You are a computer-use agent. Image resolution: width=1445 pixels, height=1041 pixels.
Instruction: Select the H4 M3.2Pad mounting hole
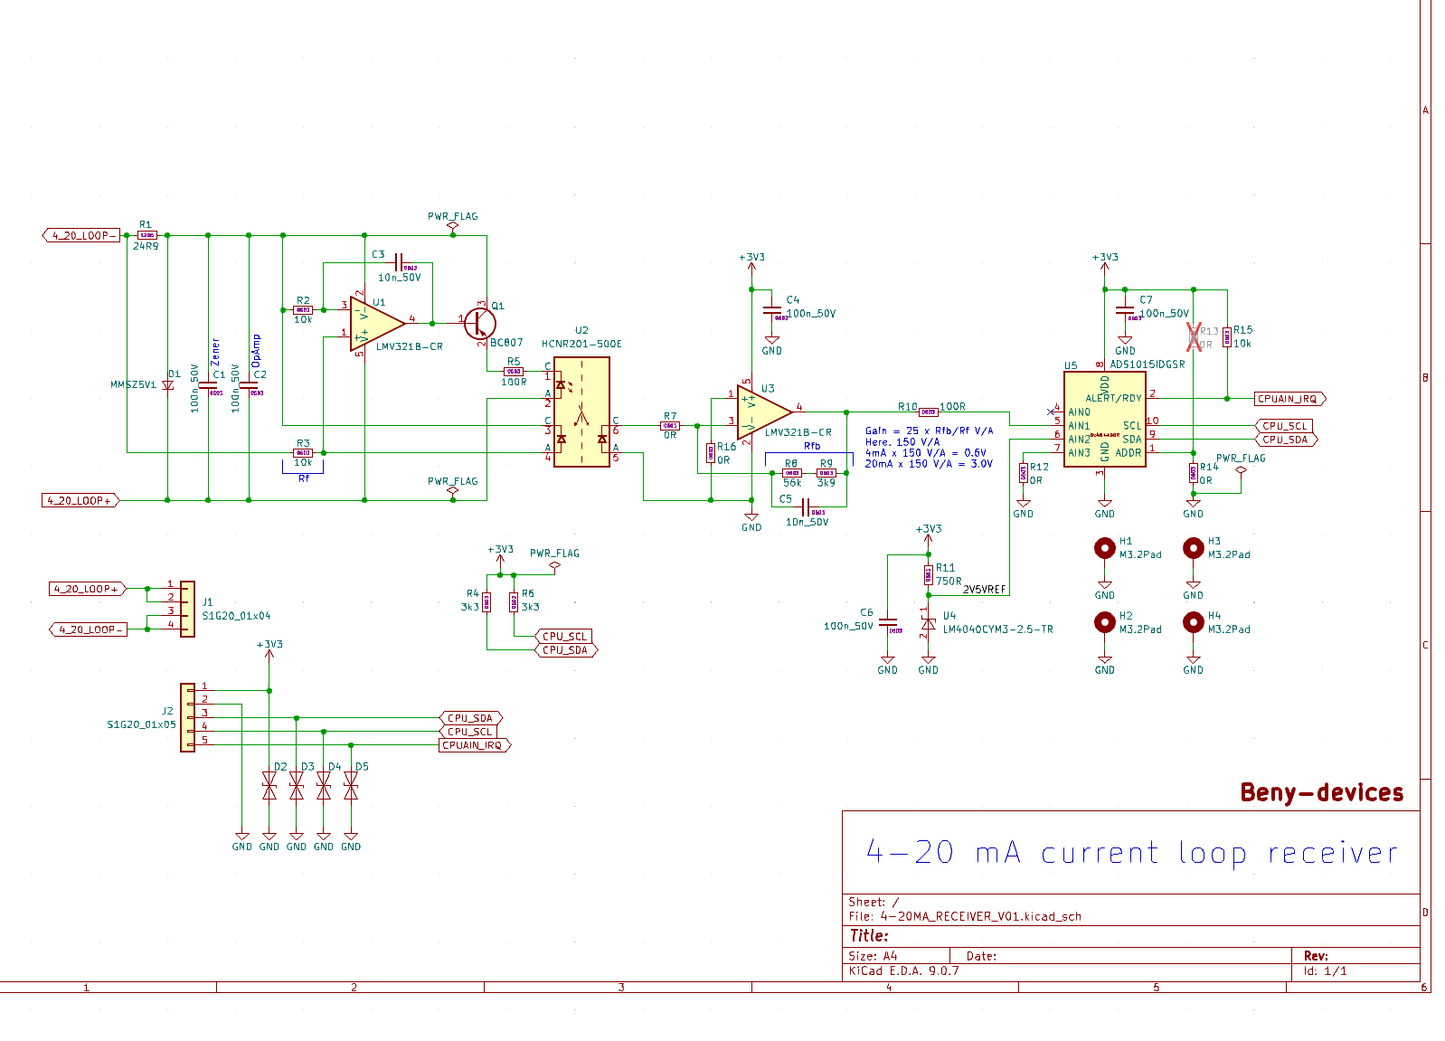click(1193, 623)
